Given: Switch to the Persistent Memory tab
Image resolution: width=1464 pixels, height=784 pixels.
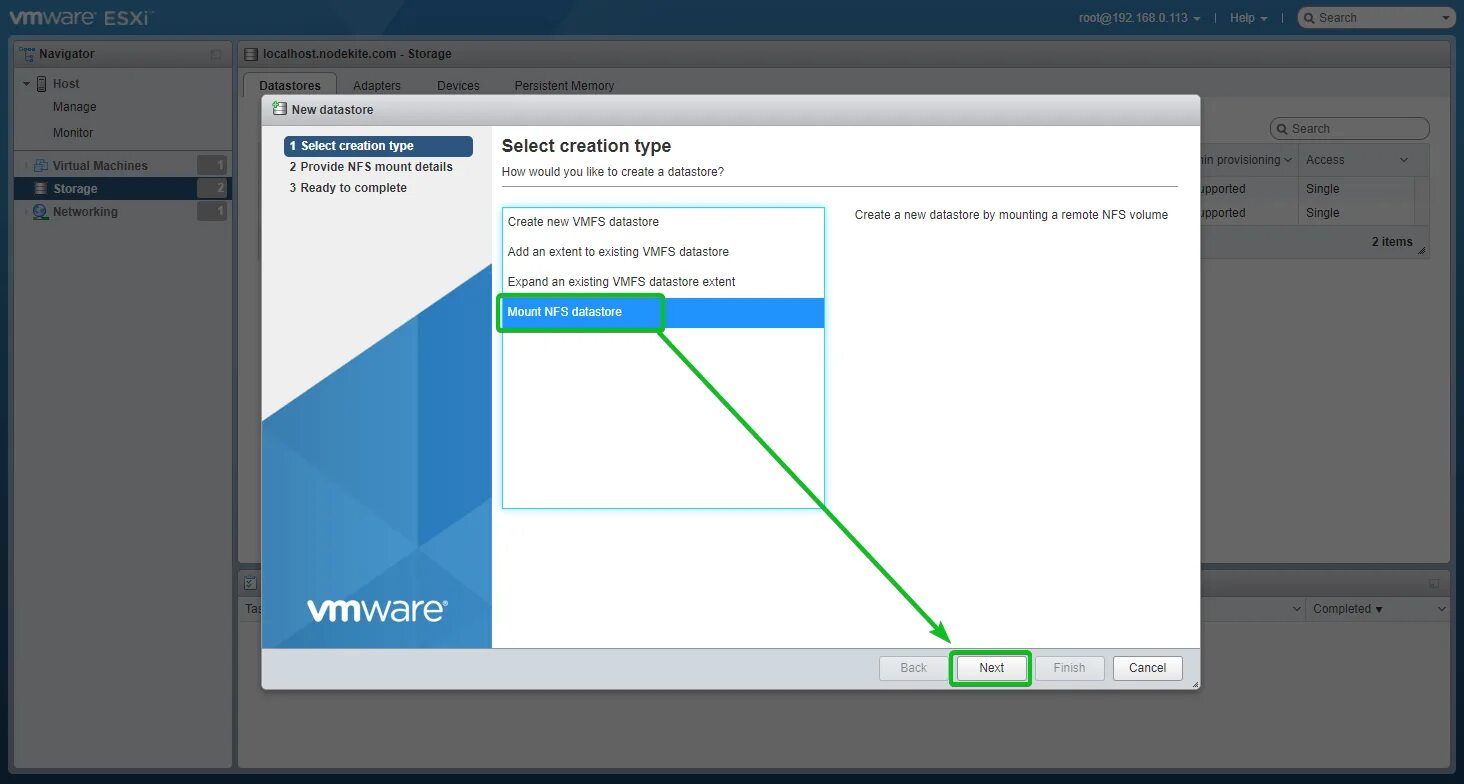Looking at the screenshot, I should tap(564, 86).
